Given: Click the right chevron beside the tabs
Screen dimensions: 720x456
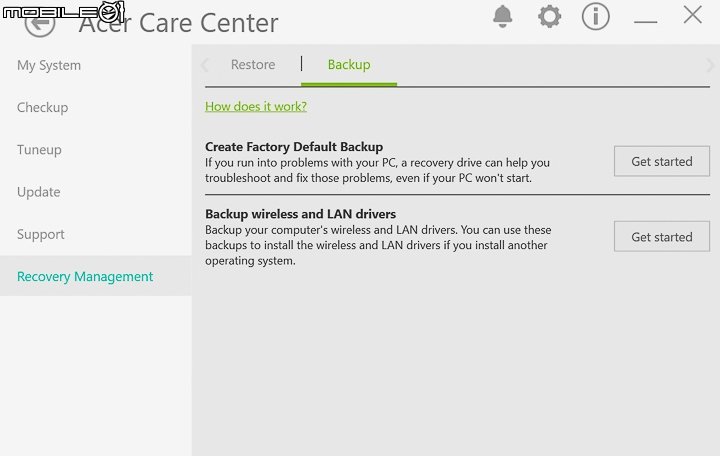Looking at the screenshot, I should (710, 65).
